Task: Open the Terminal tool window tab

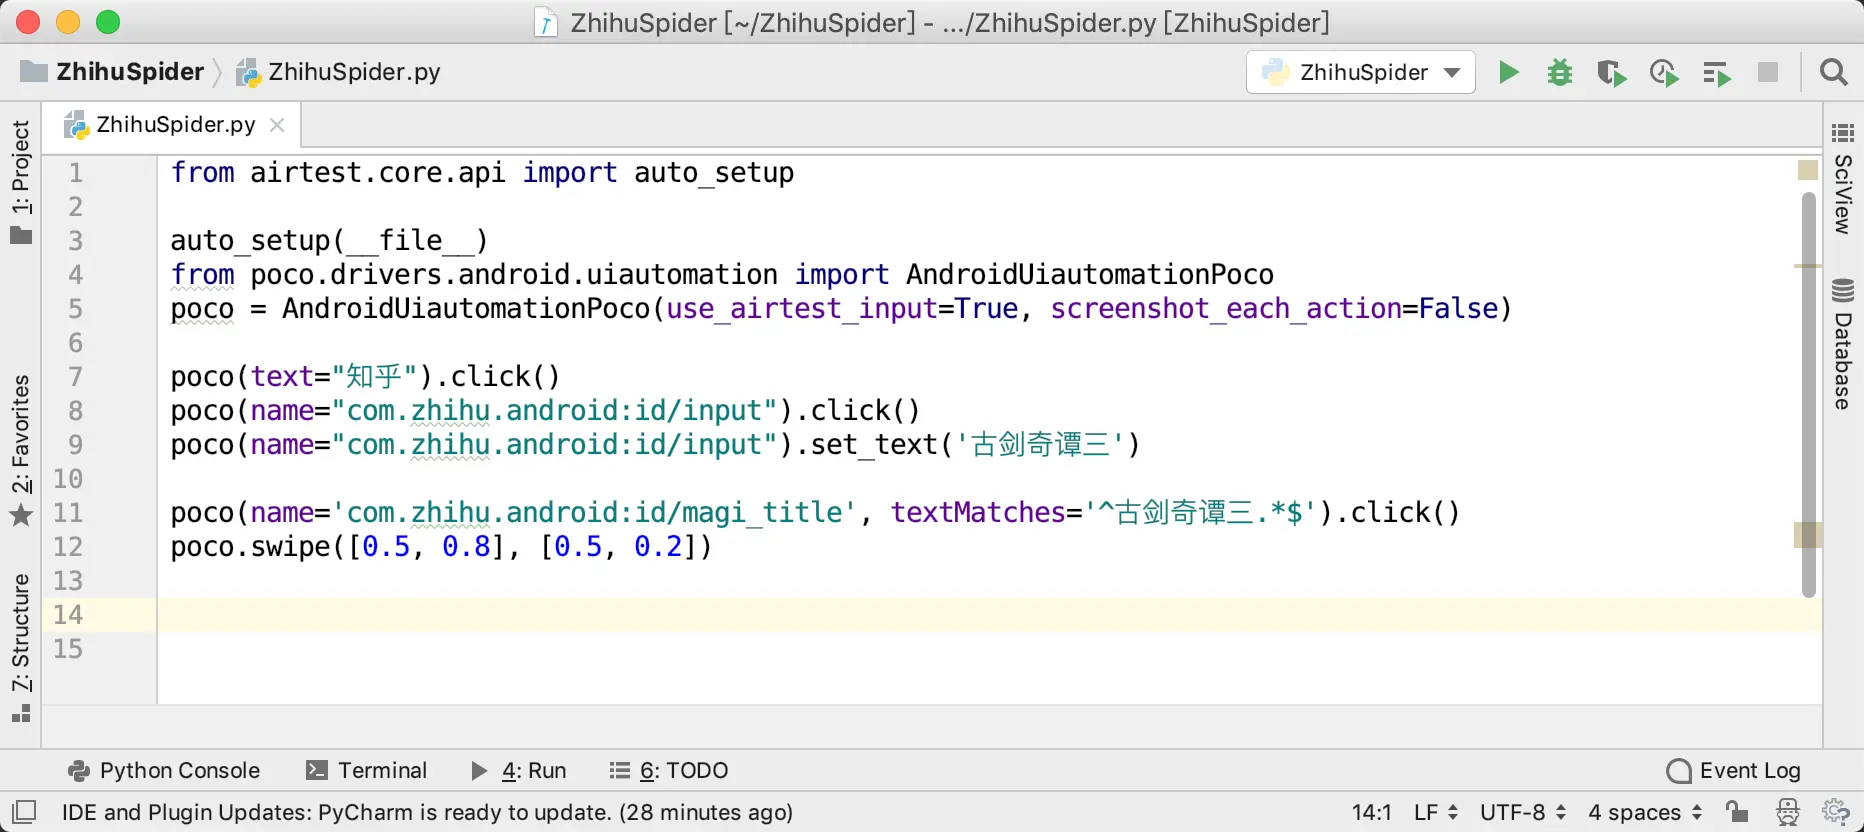Action: [366, 770]
